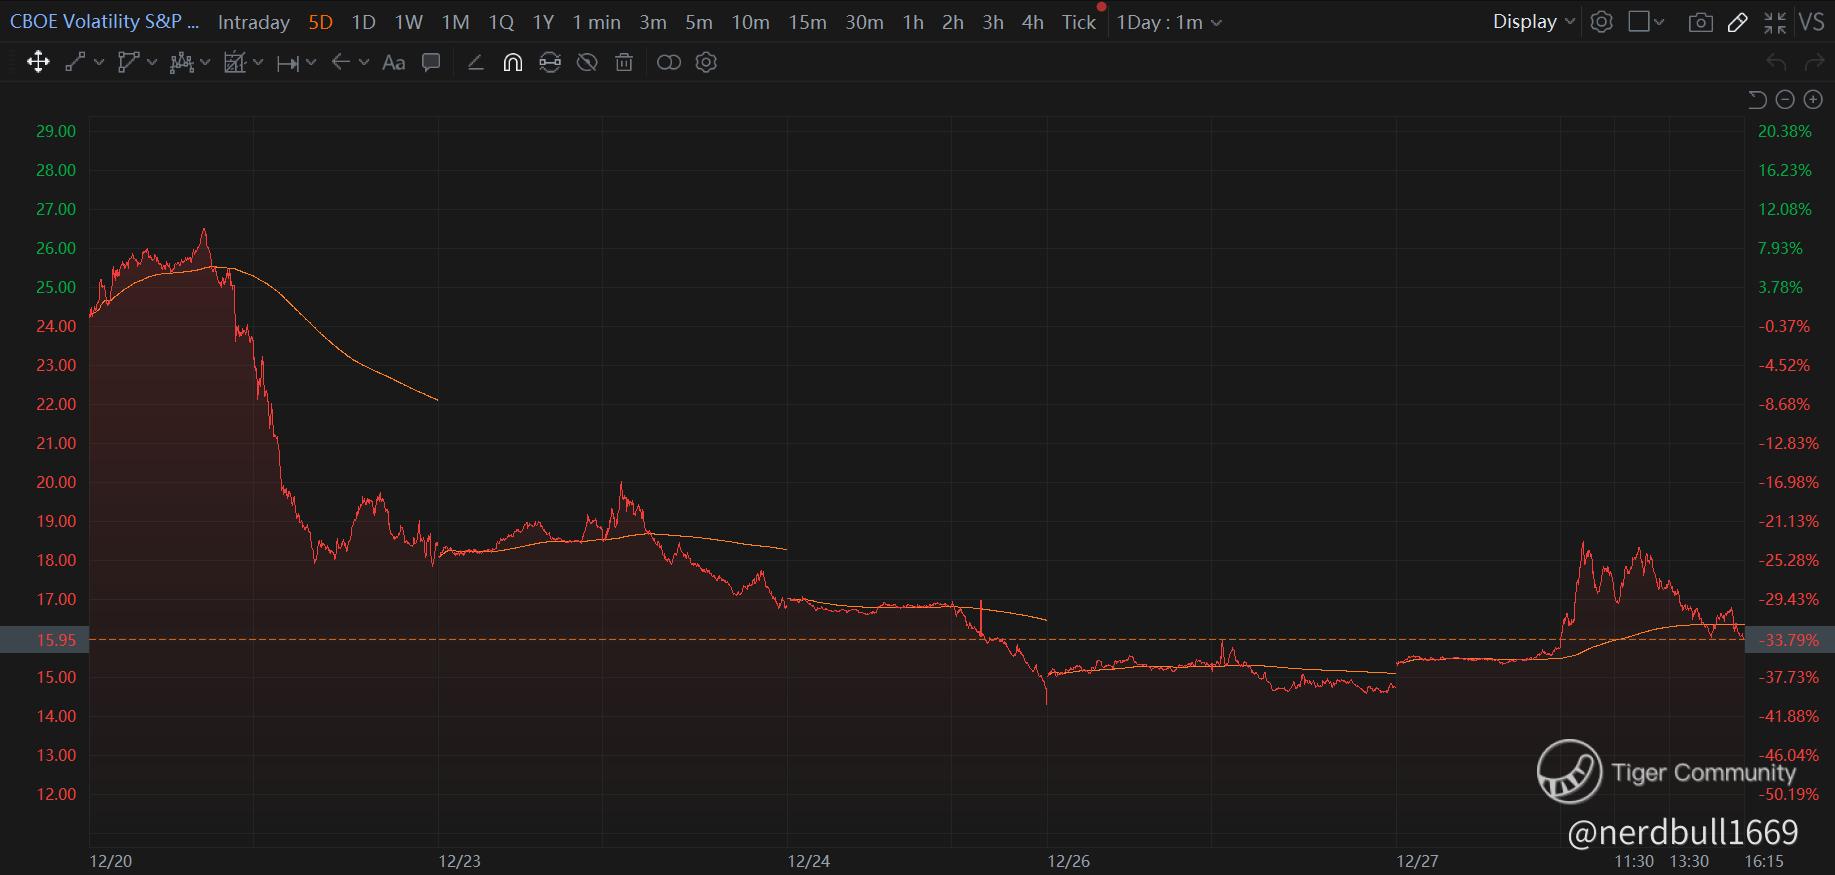Expand the pitchfork tool options

pyautogui.click(x=204, y=62)
